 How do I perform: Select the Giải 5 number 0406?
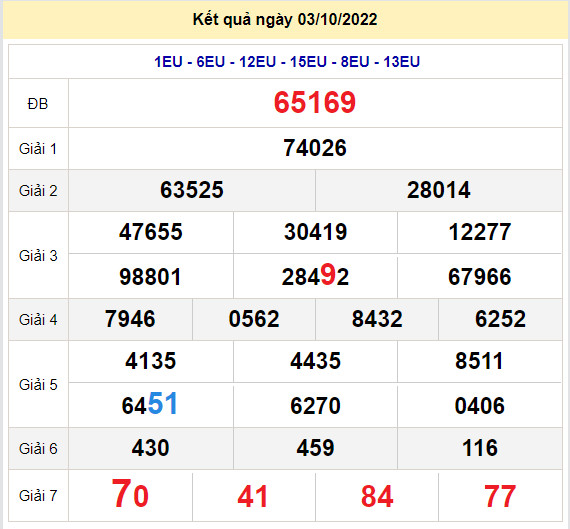click(479, 406)
